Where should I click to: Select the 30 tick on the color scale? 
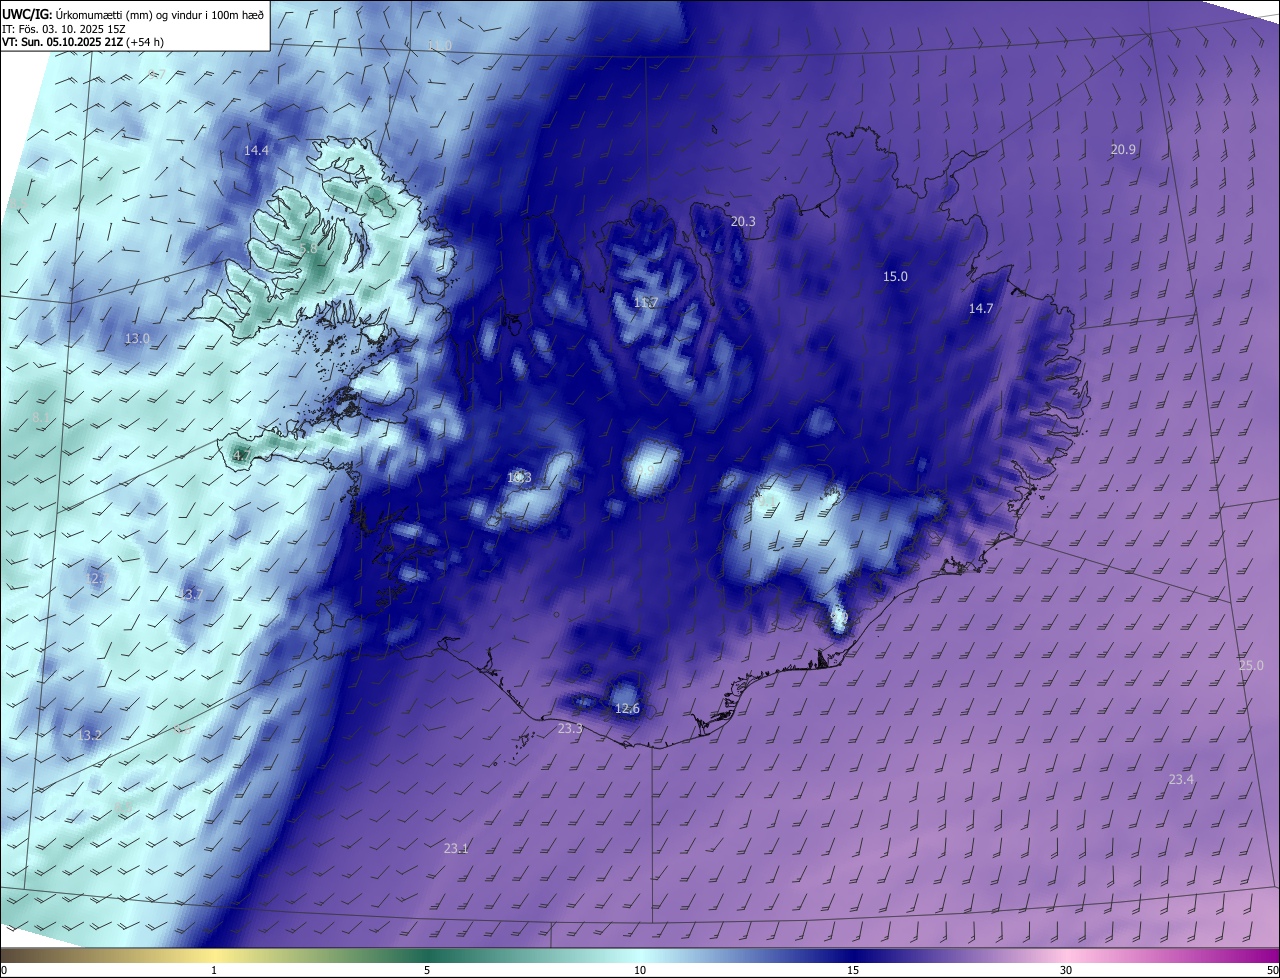click(x=1066, y=970)
